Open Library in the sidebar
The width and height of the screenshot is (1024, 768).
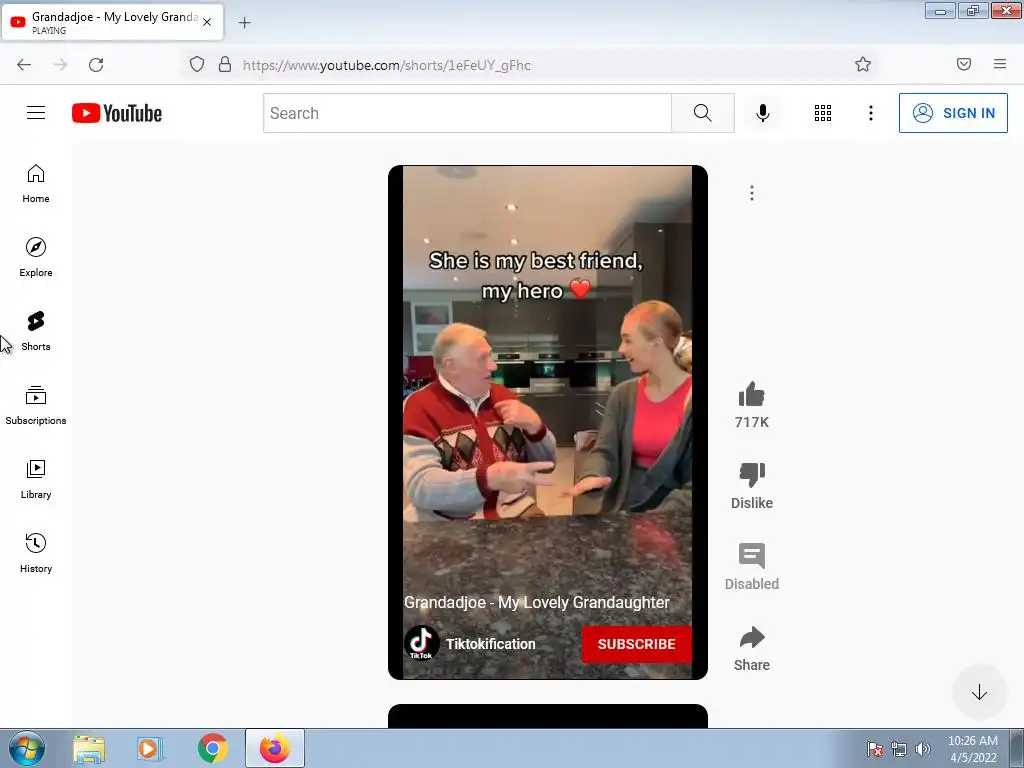pyautogui.click(x=36, y=479)
